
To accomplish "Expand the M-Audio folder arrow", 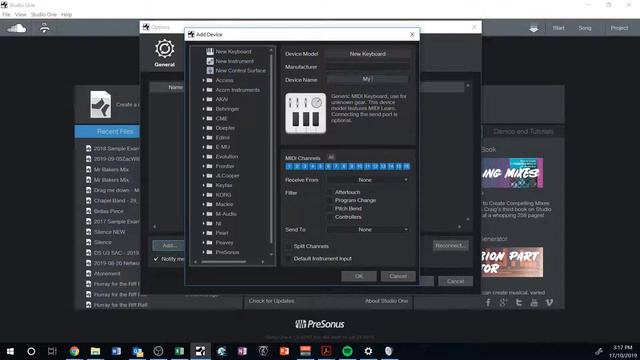I will (203, 214).
